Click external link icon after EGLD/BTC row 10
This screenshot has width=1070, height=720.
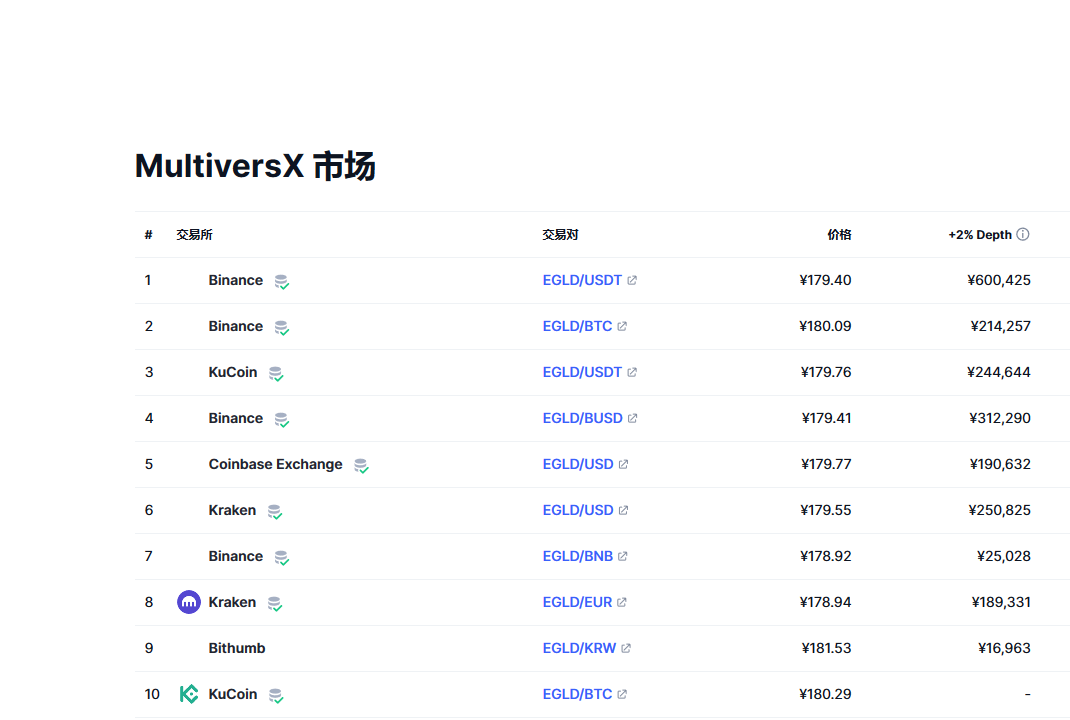(622, 694)
